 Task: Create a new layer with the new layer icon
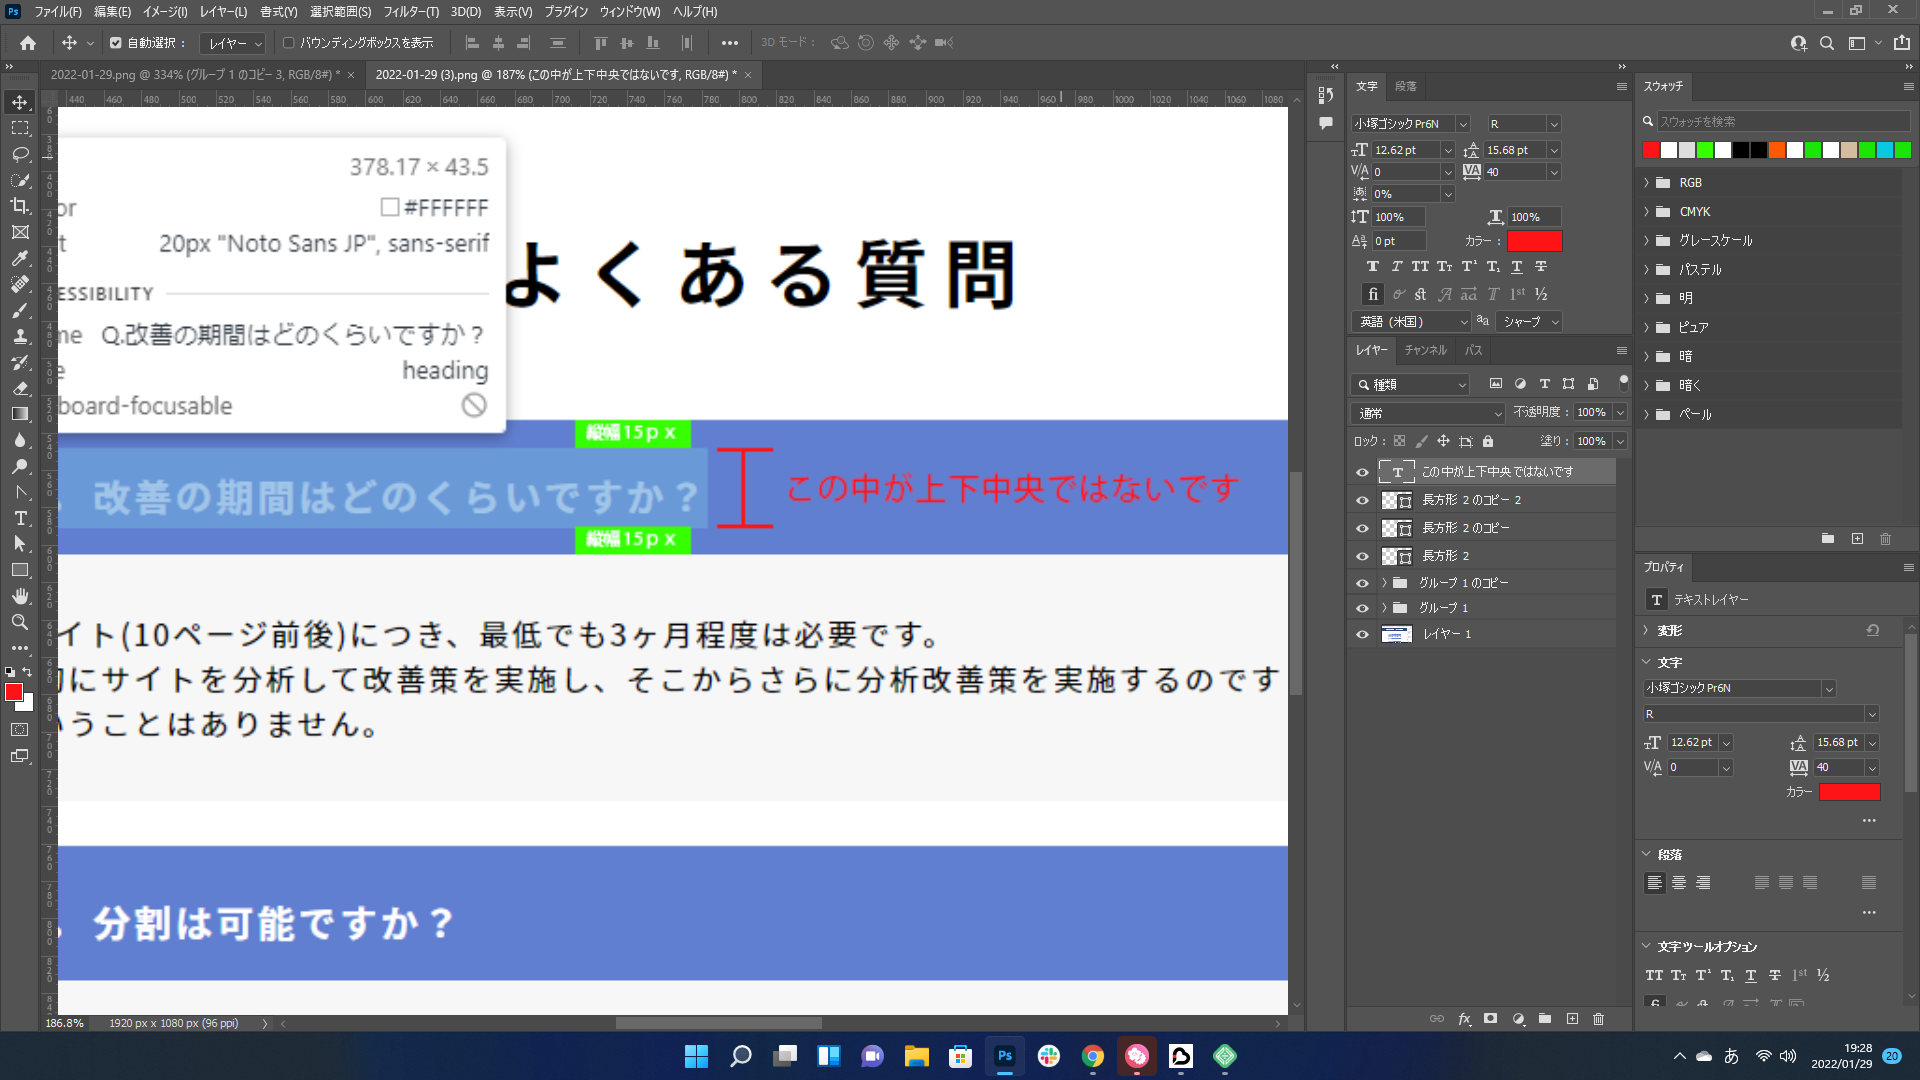[1572, 1019]
